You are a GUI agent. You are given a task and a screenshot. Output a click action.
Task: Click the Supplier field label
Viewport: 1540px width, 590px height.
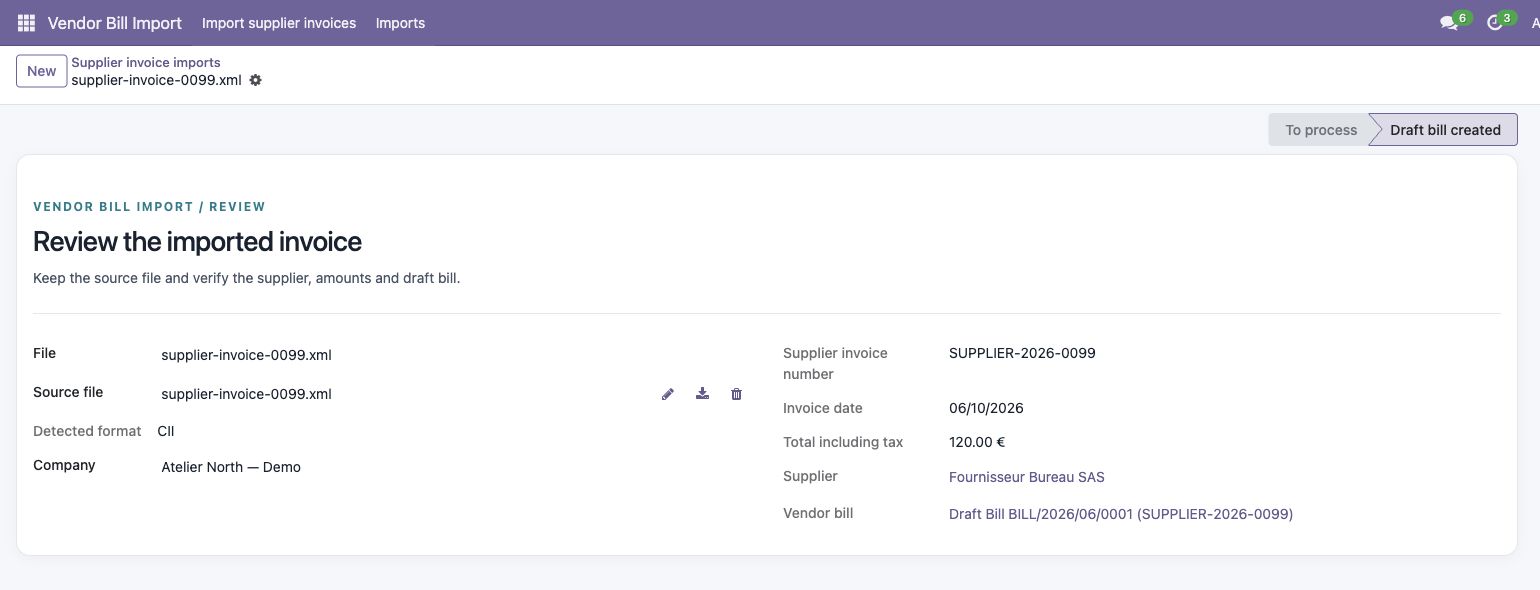point(810,476)
